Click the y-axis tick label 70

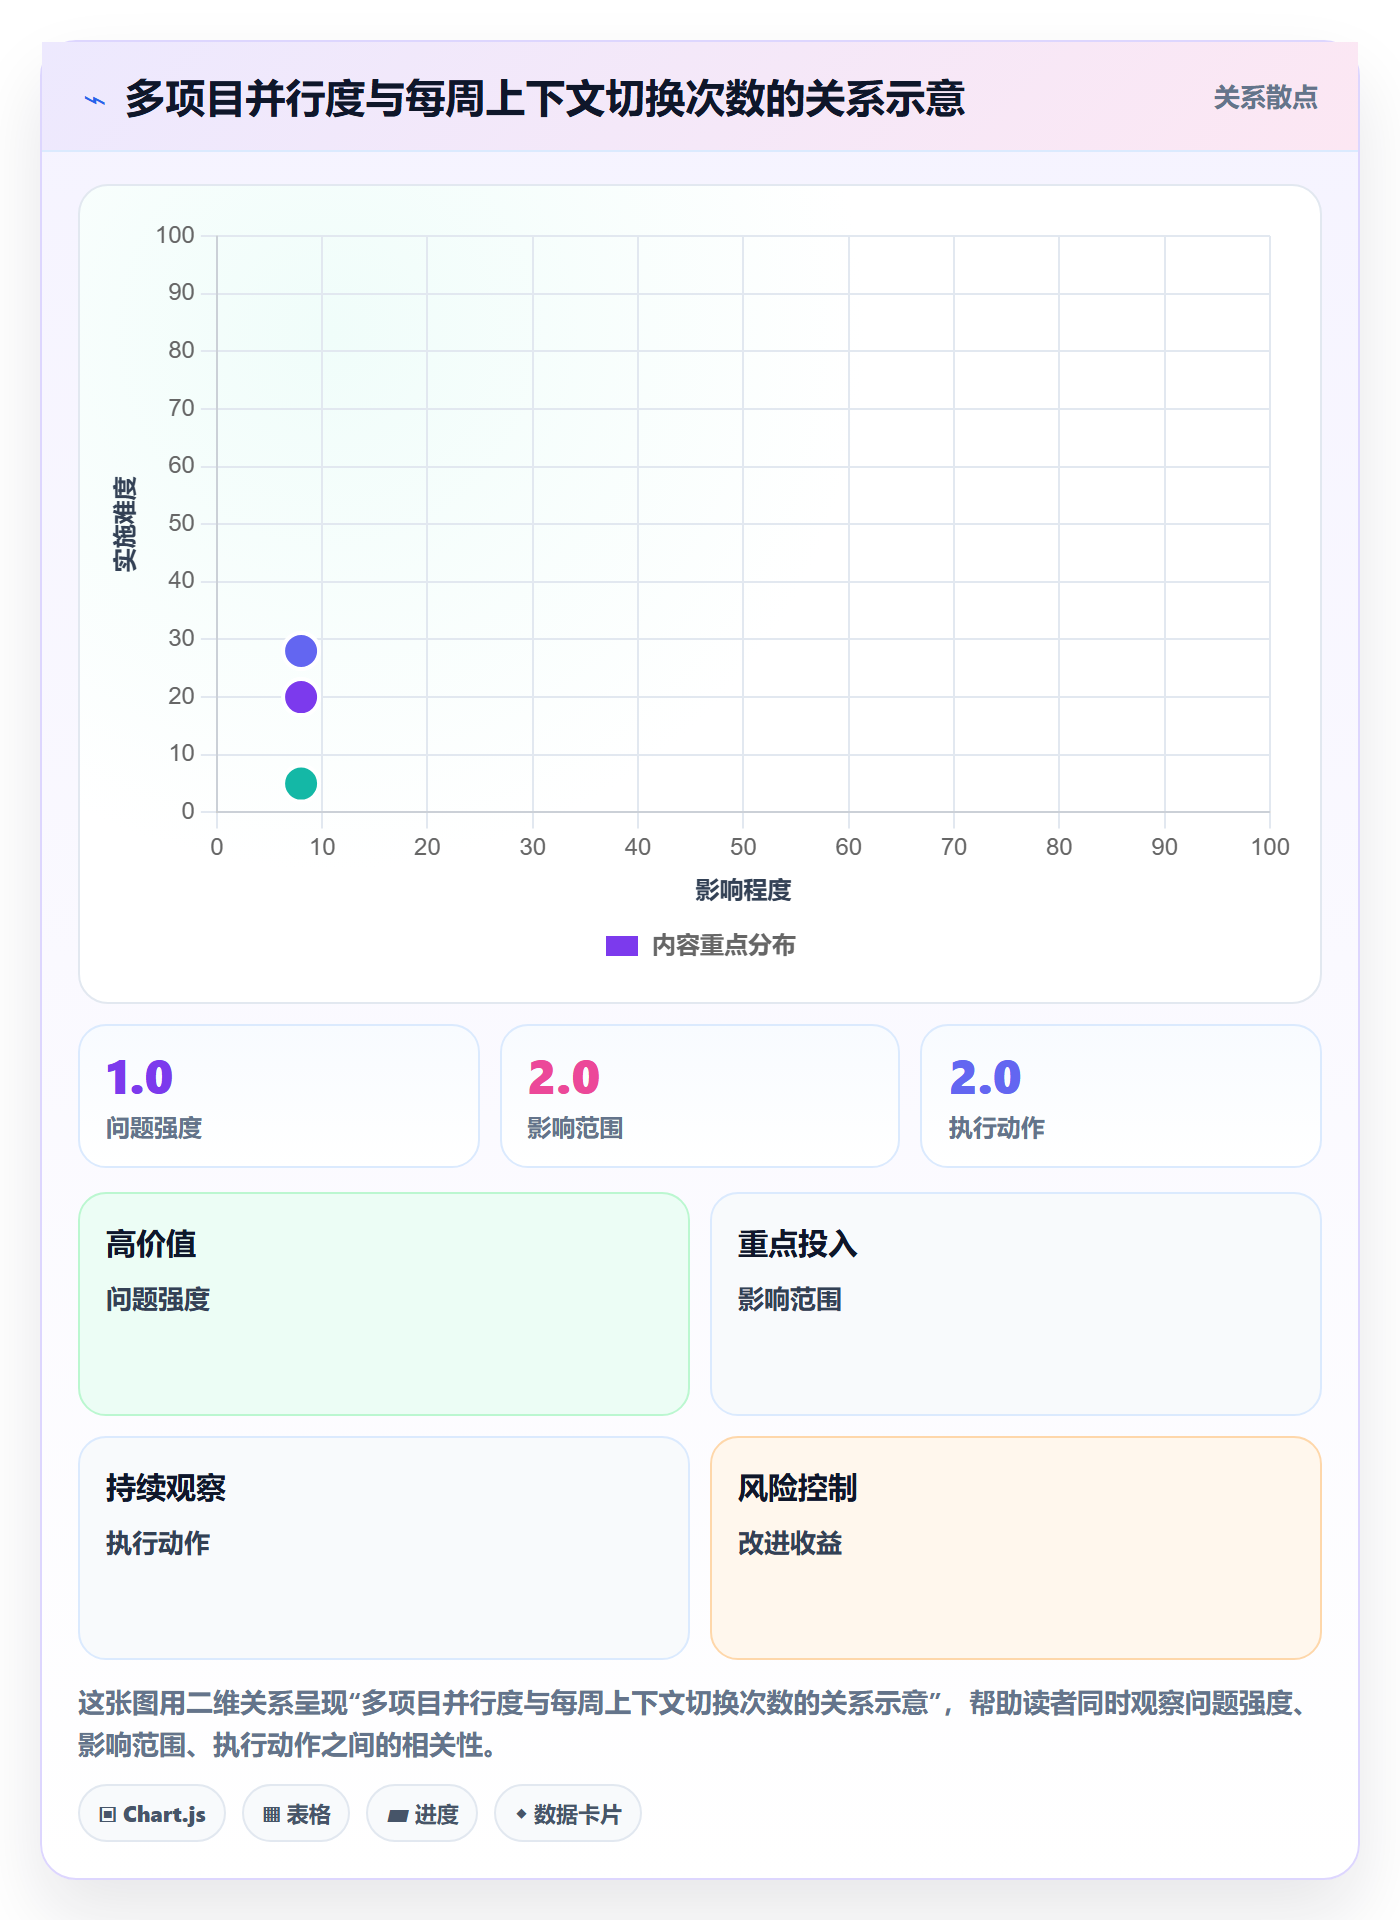pyautogui.click(x=181, y=408)
